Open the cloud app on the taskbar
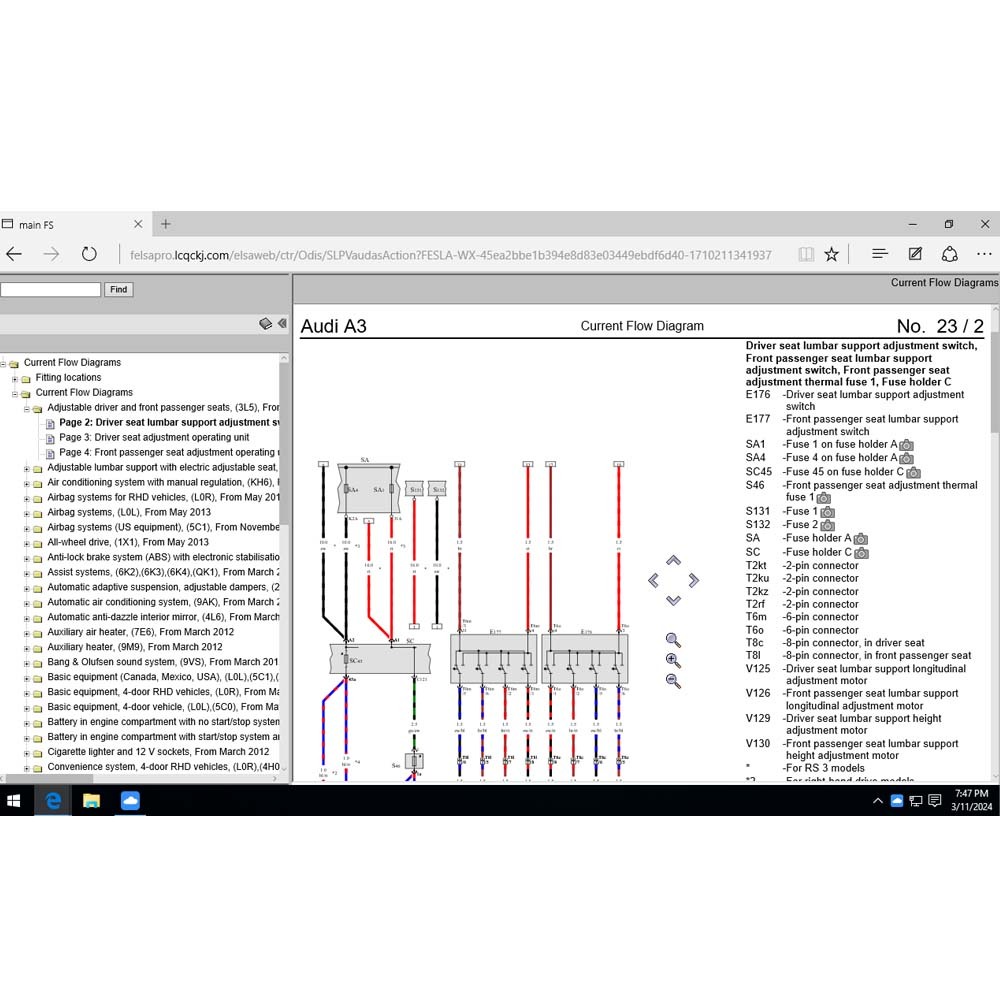This screenshot has height=1000, width=1000. [x=130, y=800]
